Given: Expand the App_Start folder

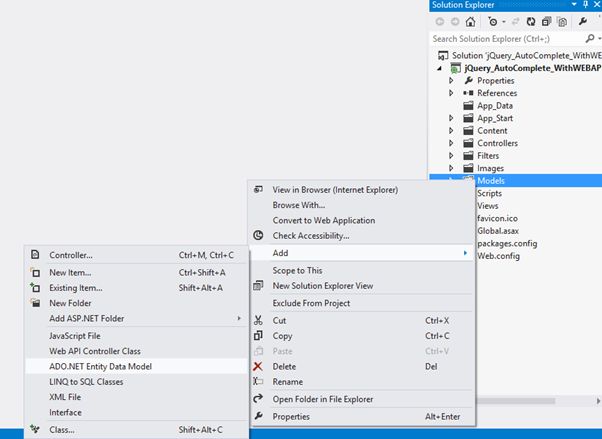Looking at the screenshot, I should coord(451,118).
